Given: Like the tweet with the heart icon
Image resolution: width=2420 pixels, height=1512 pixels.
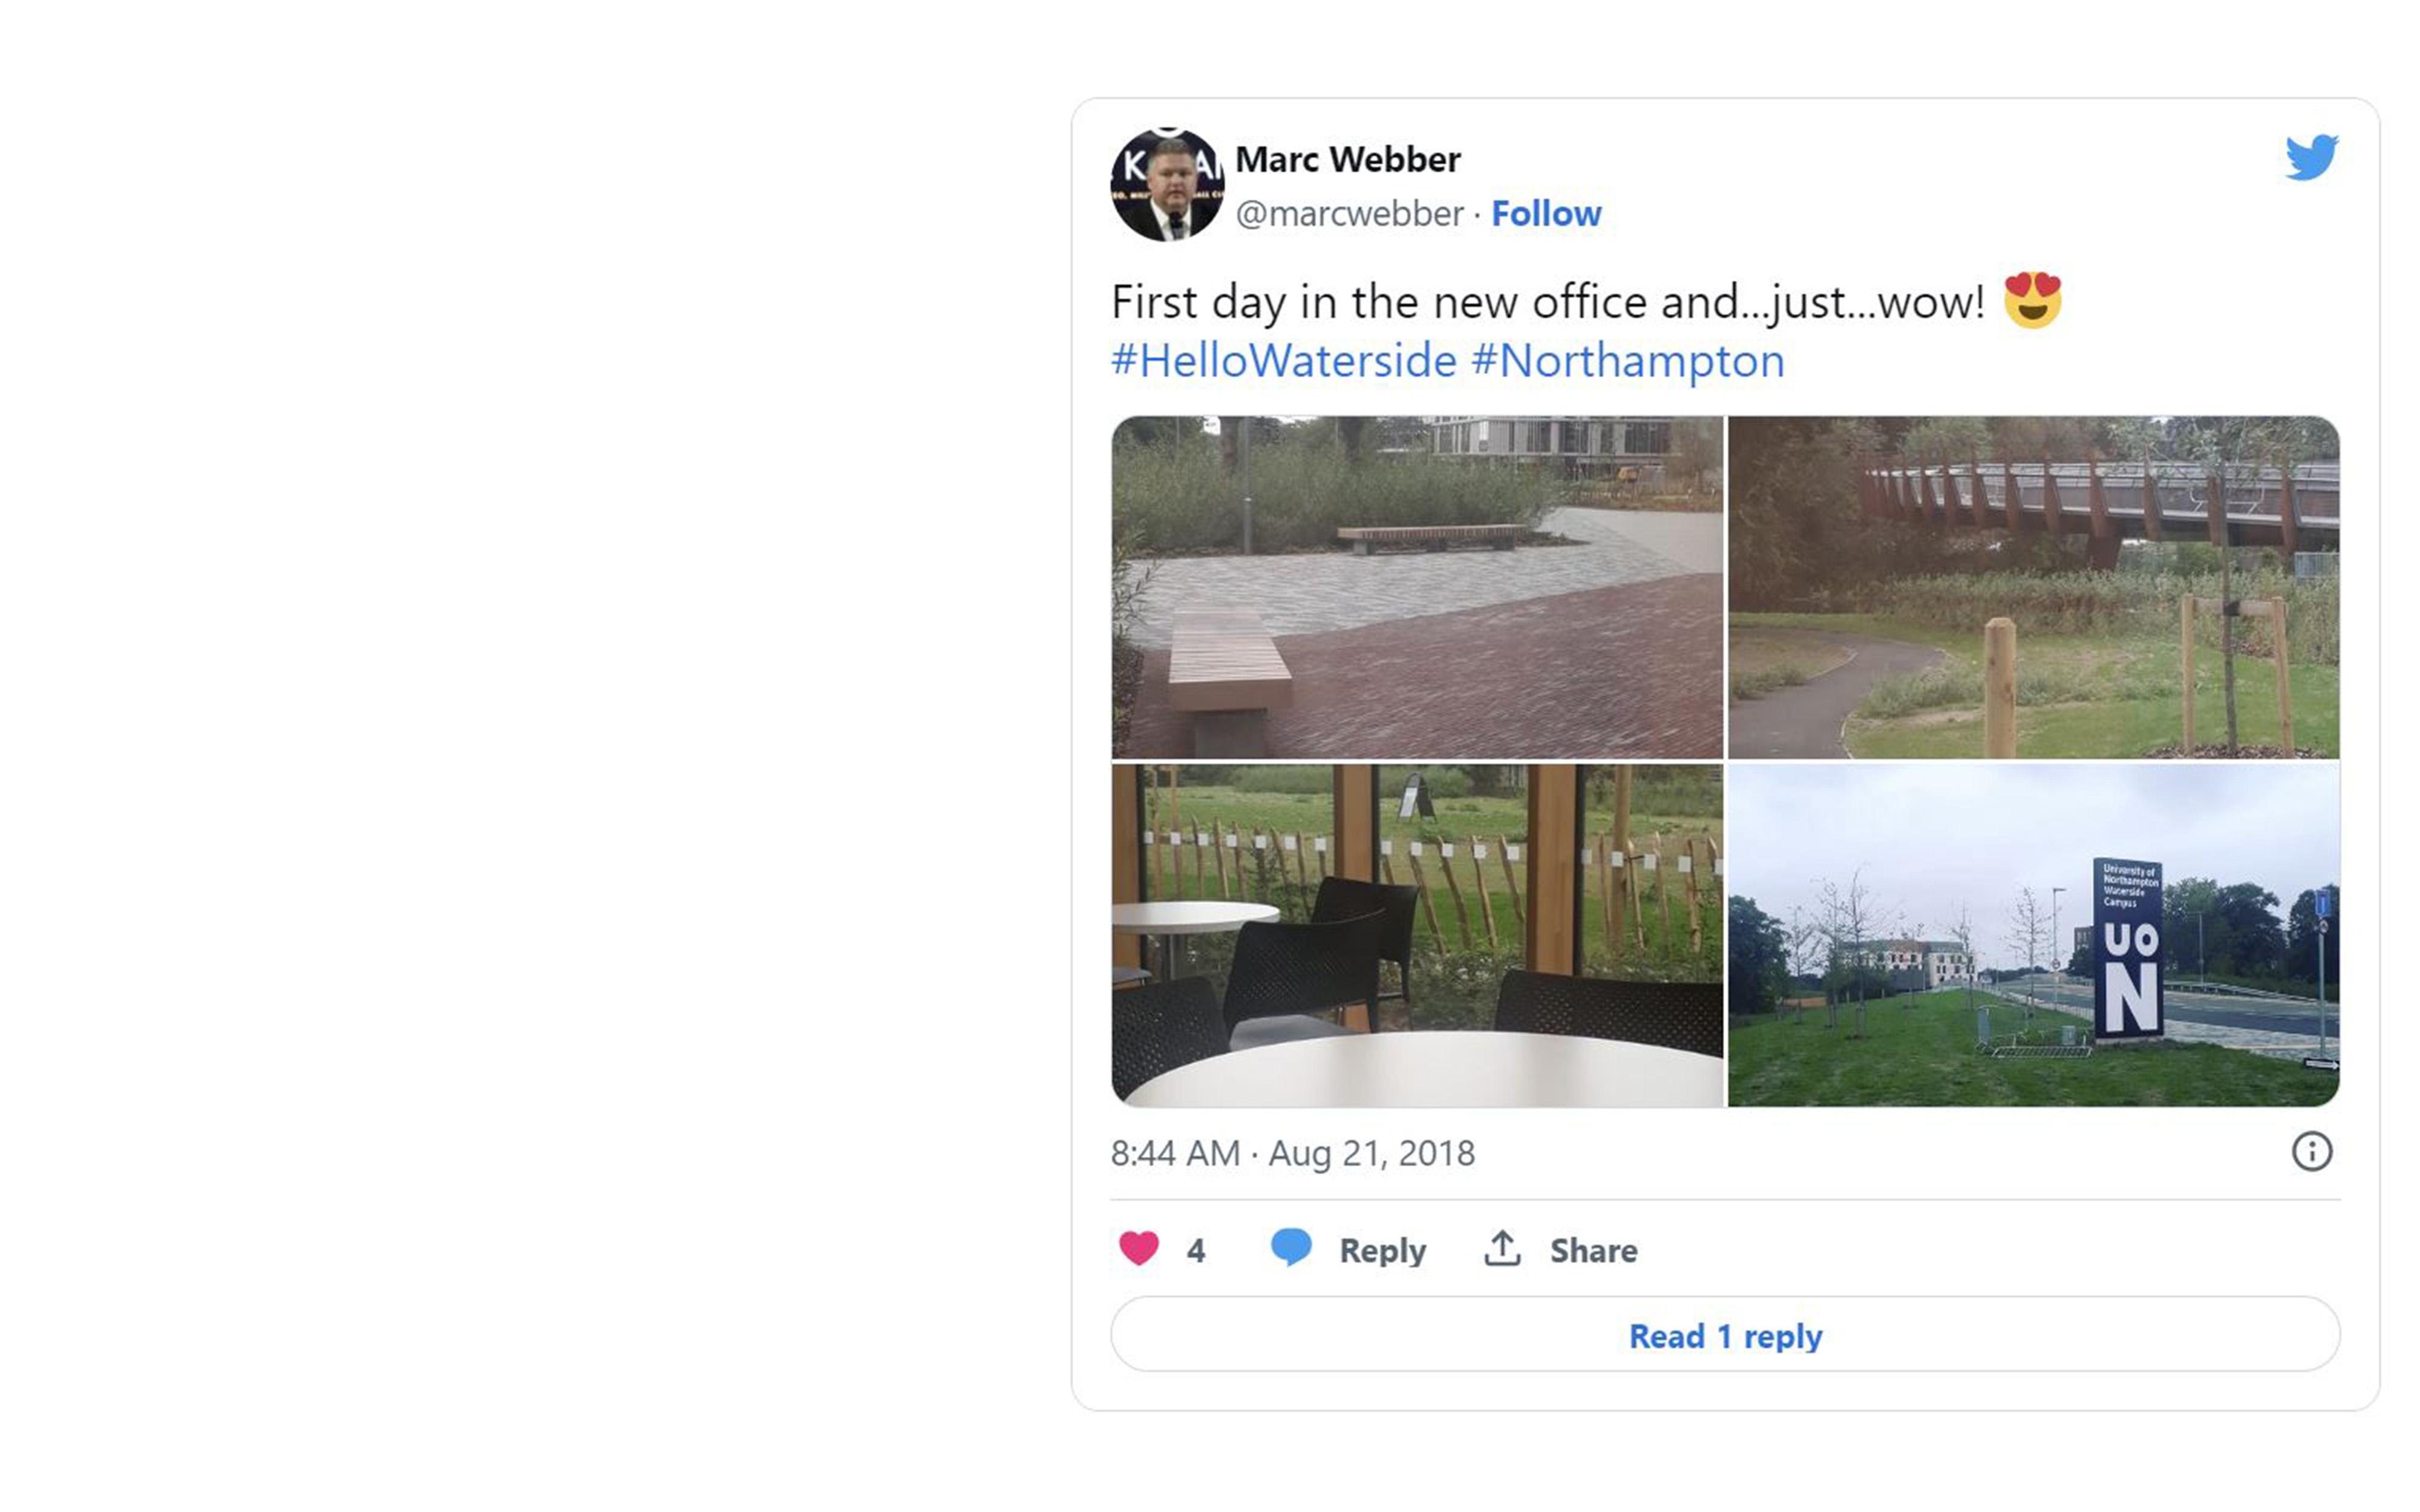Looking at the screenshot, I should (x=1138, y=1249).
